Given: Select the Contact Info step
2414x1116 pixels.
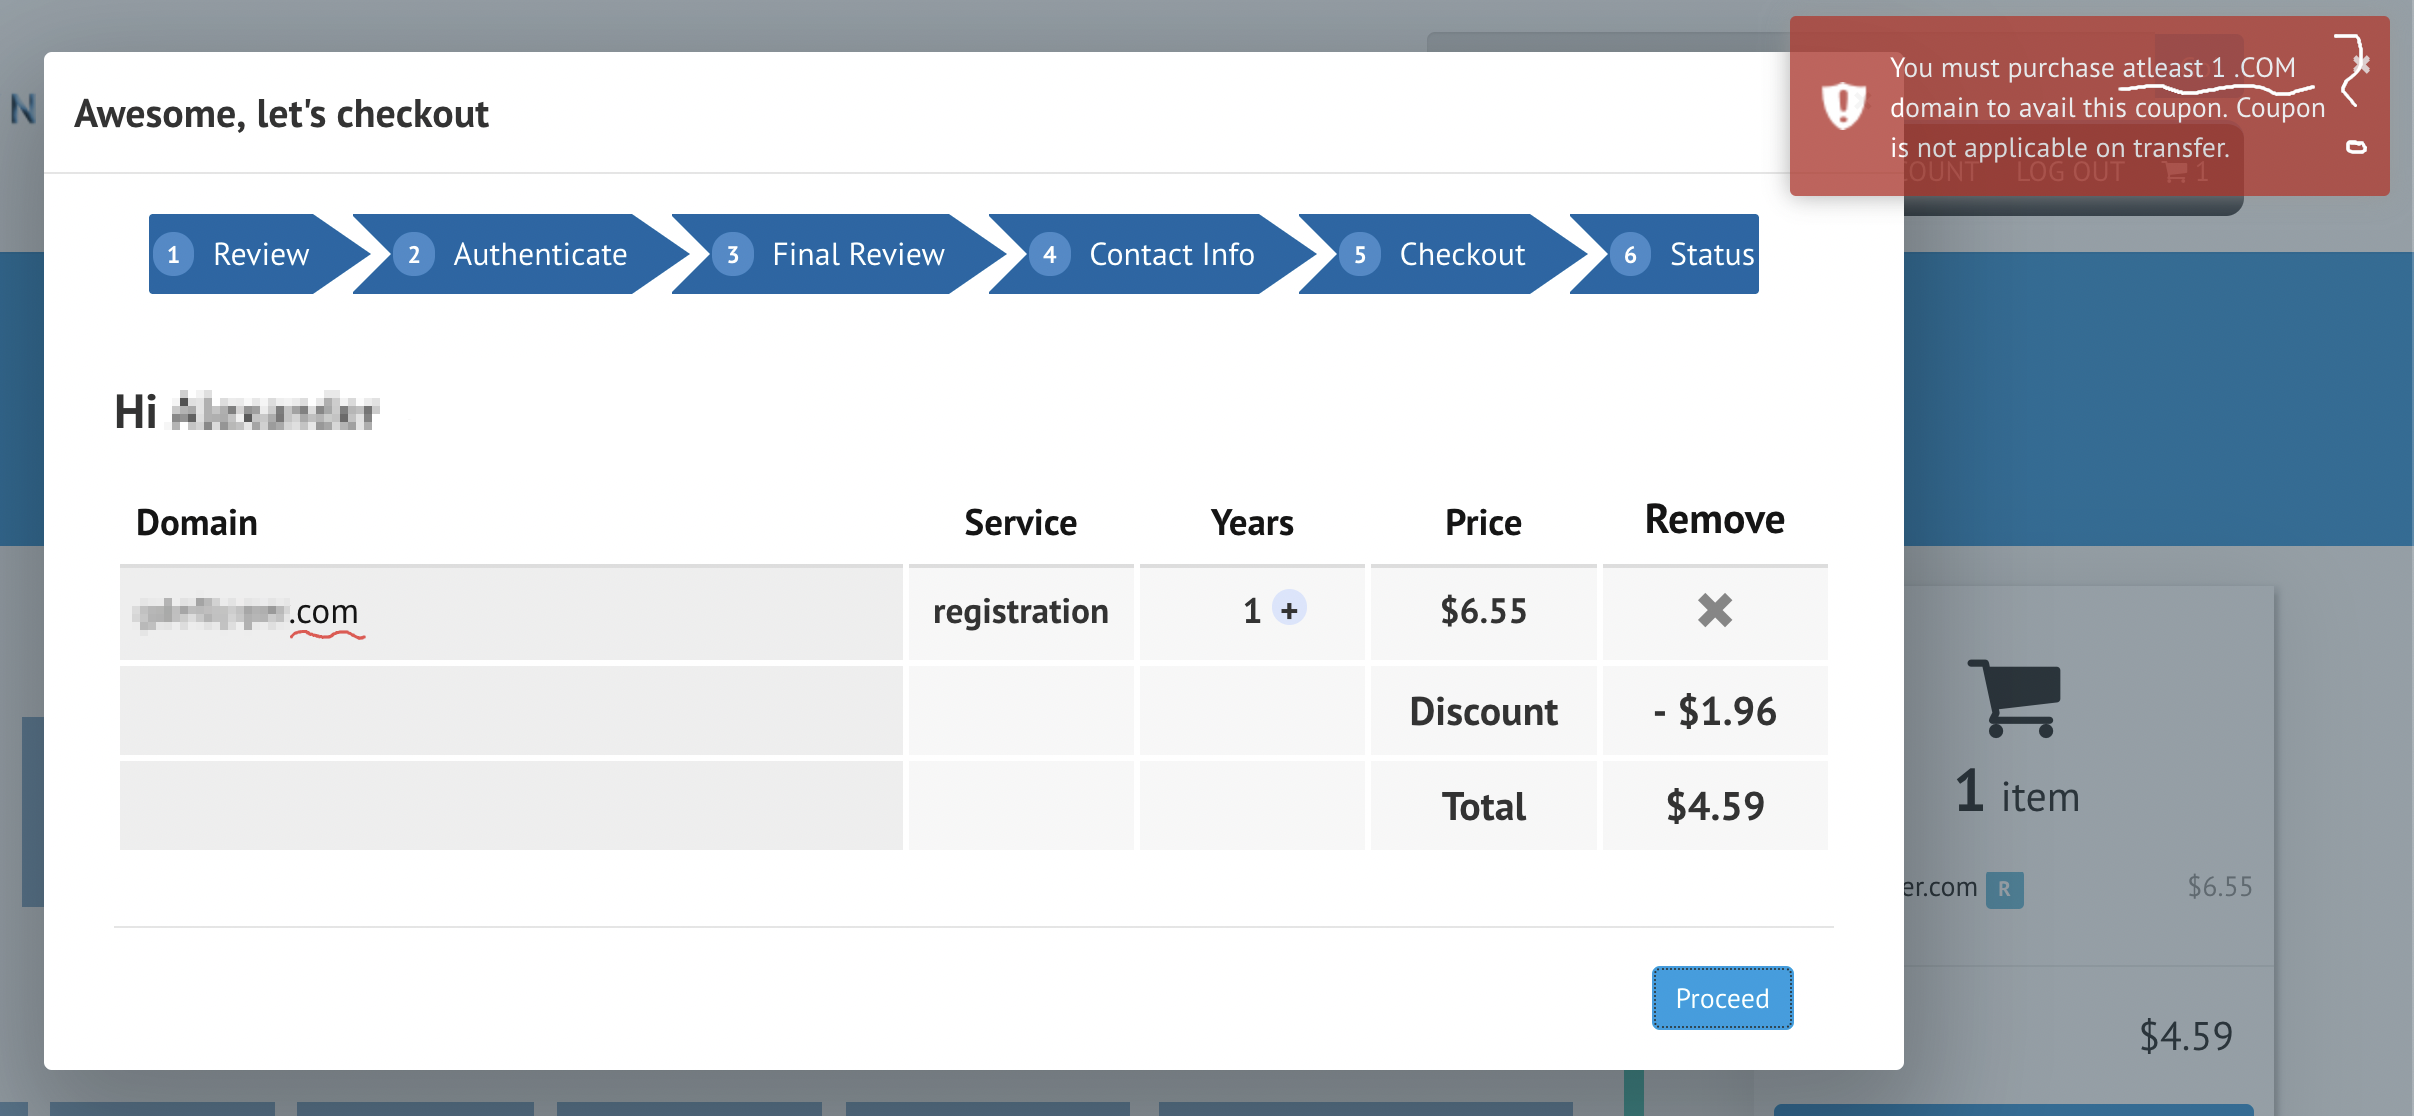Looking at the screenshot, I should pyautogui.click(x=1171, y=254).
